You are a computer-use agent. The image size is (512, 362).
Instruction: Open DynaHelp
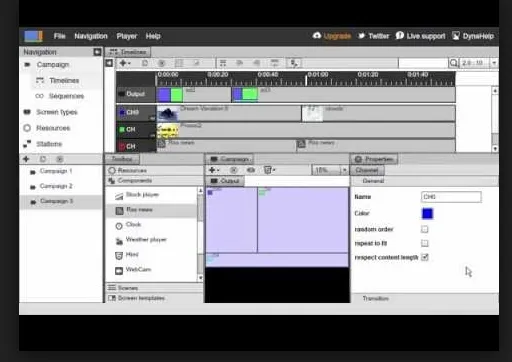pos(473,36)
